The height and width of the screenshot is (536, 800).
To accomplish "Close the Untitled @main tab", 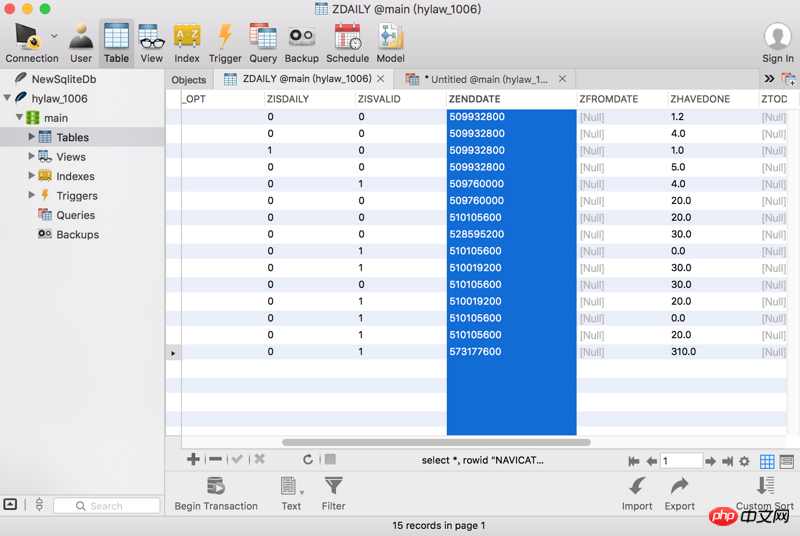I will tap(562, 79).
